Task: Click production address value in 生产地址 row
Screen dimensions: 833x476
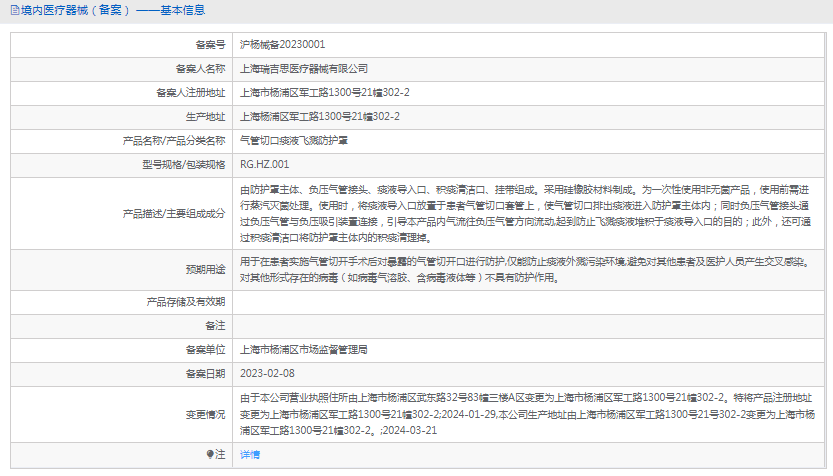Action: pos(320,116)
